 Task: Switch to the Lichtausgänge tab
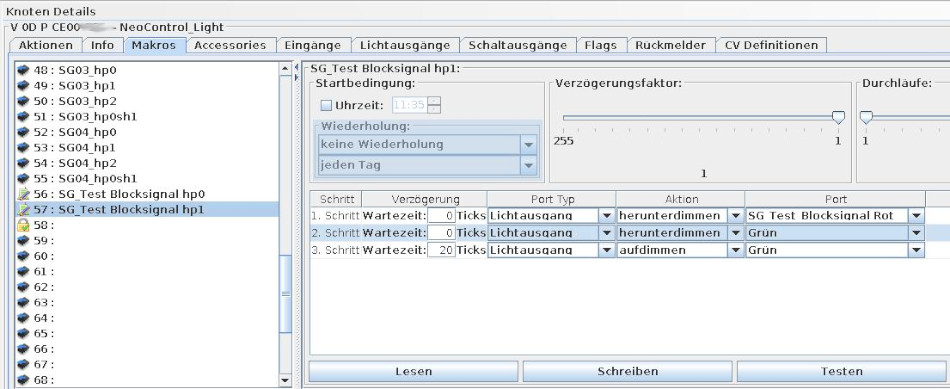point(405,45)
